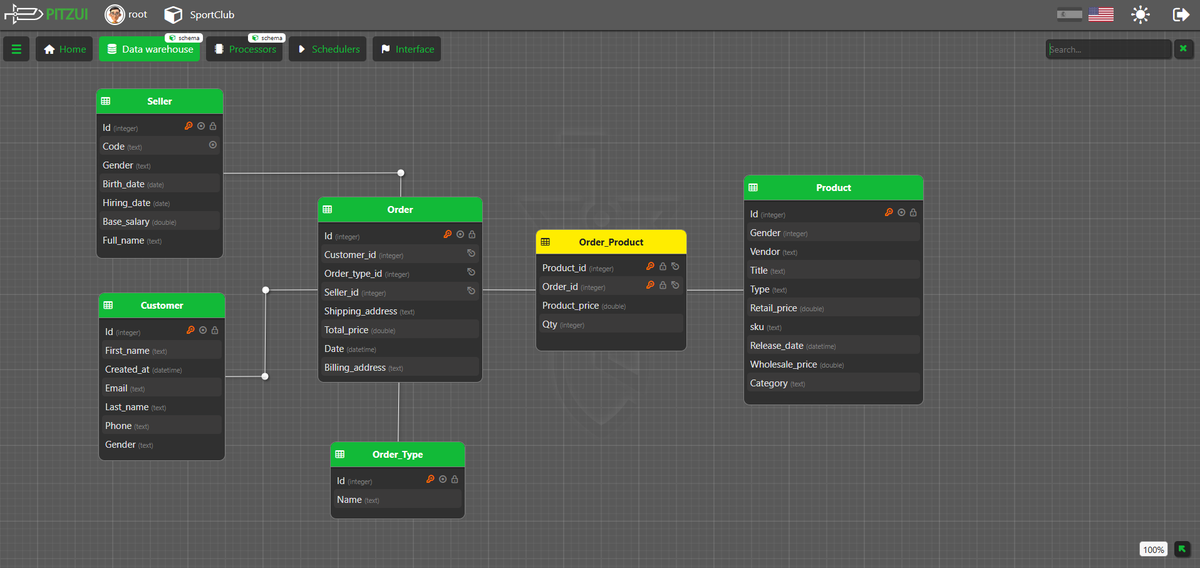Select the yellow Order_Product table header
Image resolution: width=1200 pixels, height=568 pixels.
coord(611,242)
